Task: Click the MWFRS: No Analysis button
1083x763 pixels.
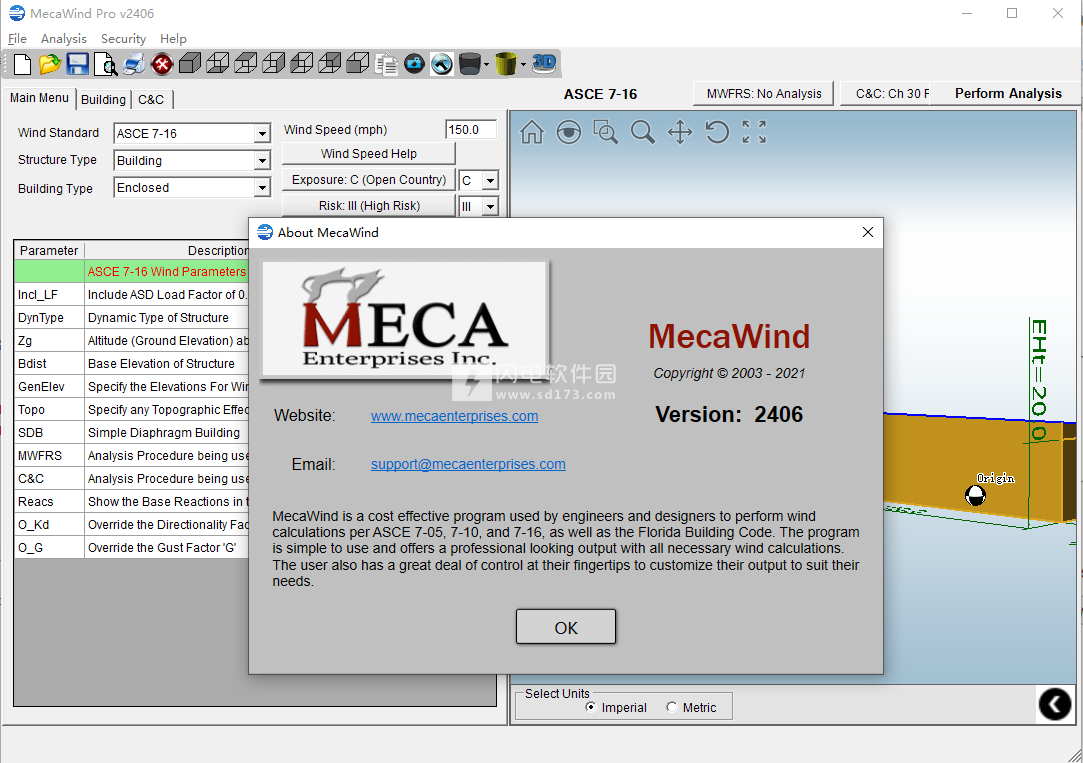Action: (x=764, y=94)
